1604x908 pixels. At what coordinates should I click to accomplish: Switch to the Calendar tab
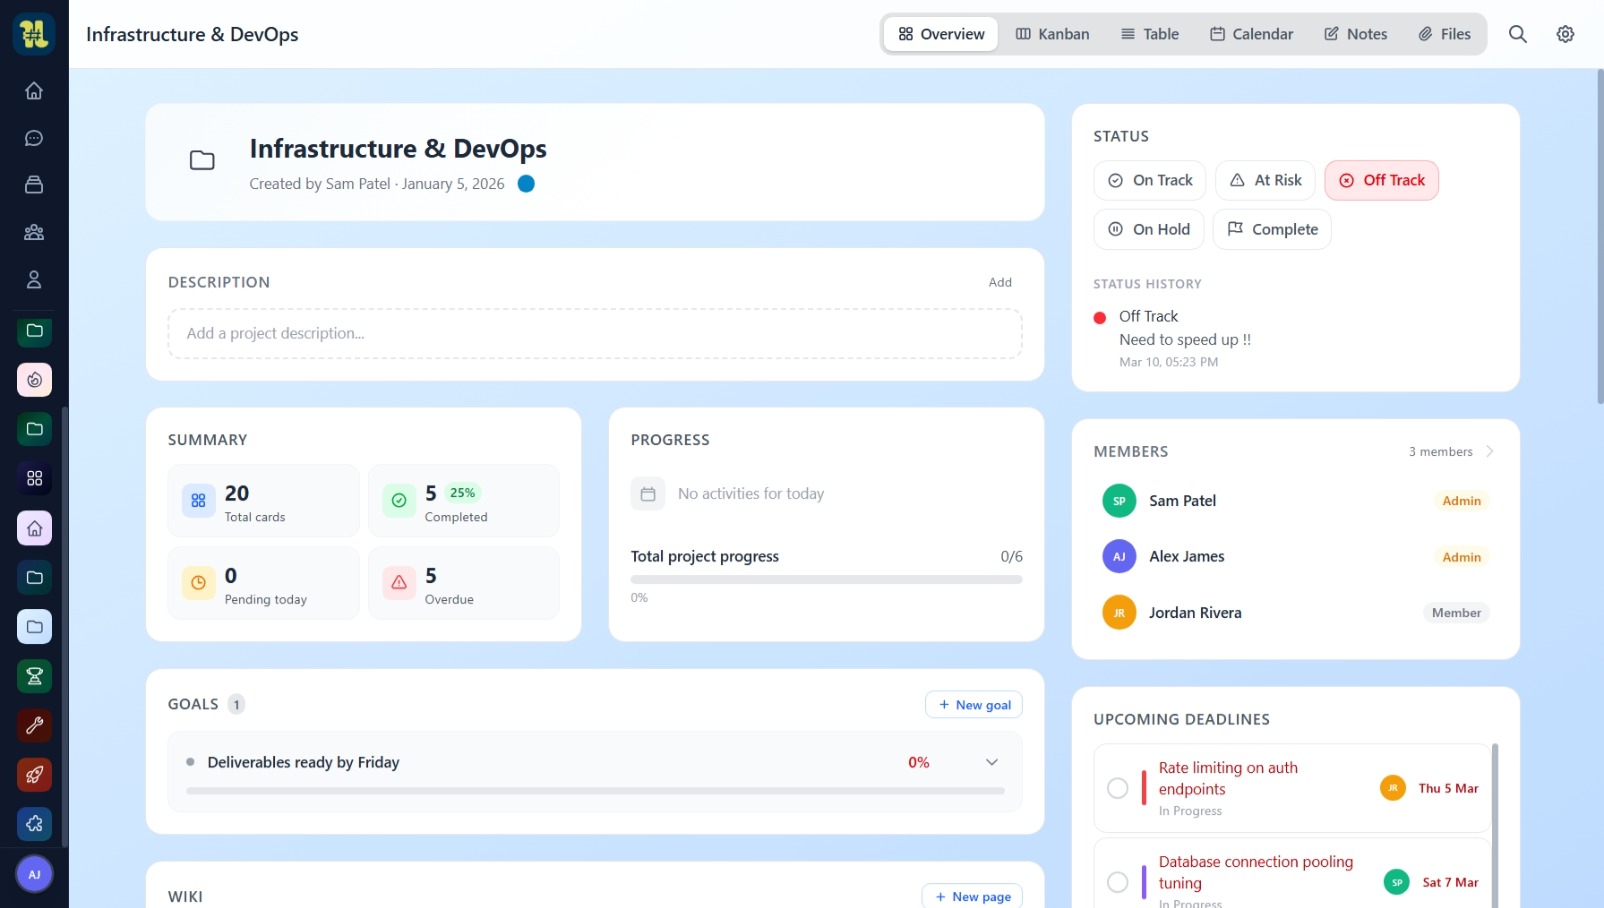[x=1251, y=34]
